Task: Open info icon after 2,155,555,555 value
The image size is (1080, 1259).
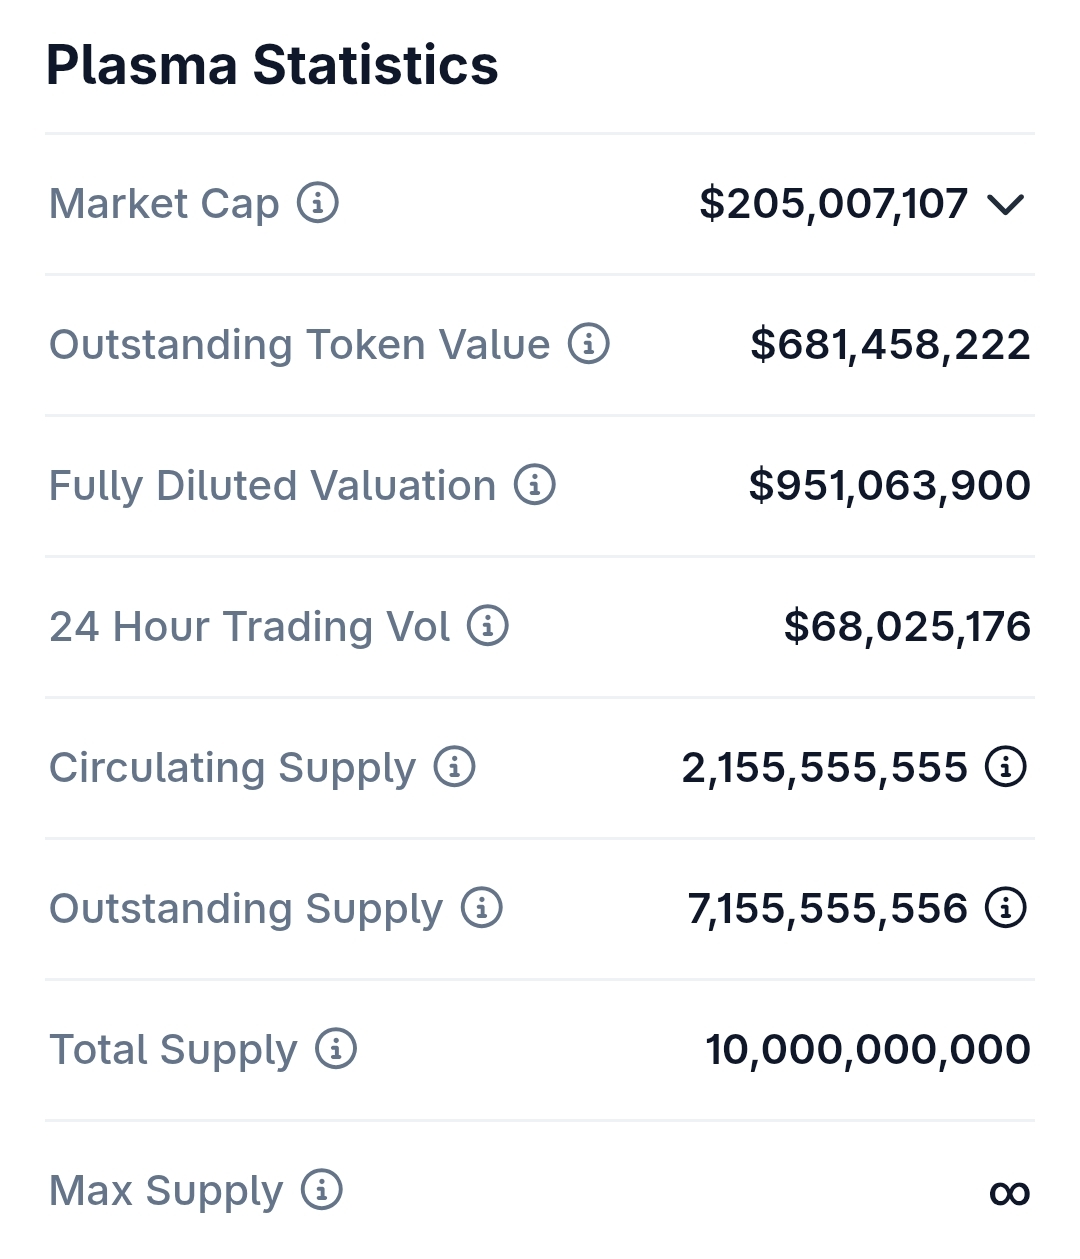Action: [1006, 767]
